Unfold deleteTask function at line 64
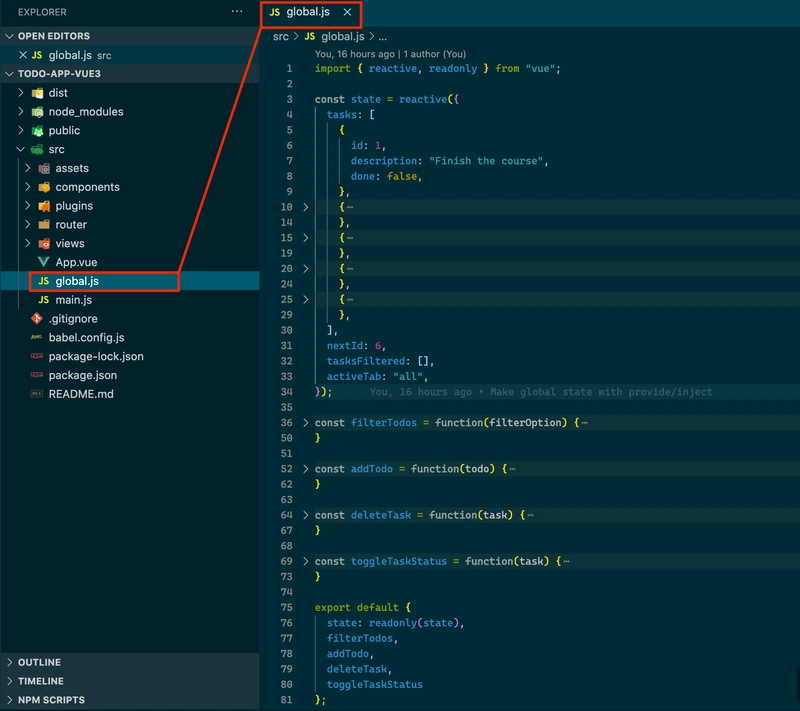The width and height of the screenshot is (800, 711). 305,515
